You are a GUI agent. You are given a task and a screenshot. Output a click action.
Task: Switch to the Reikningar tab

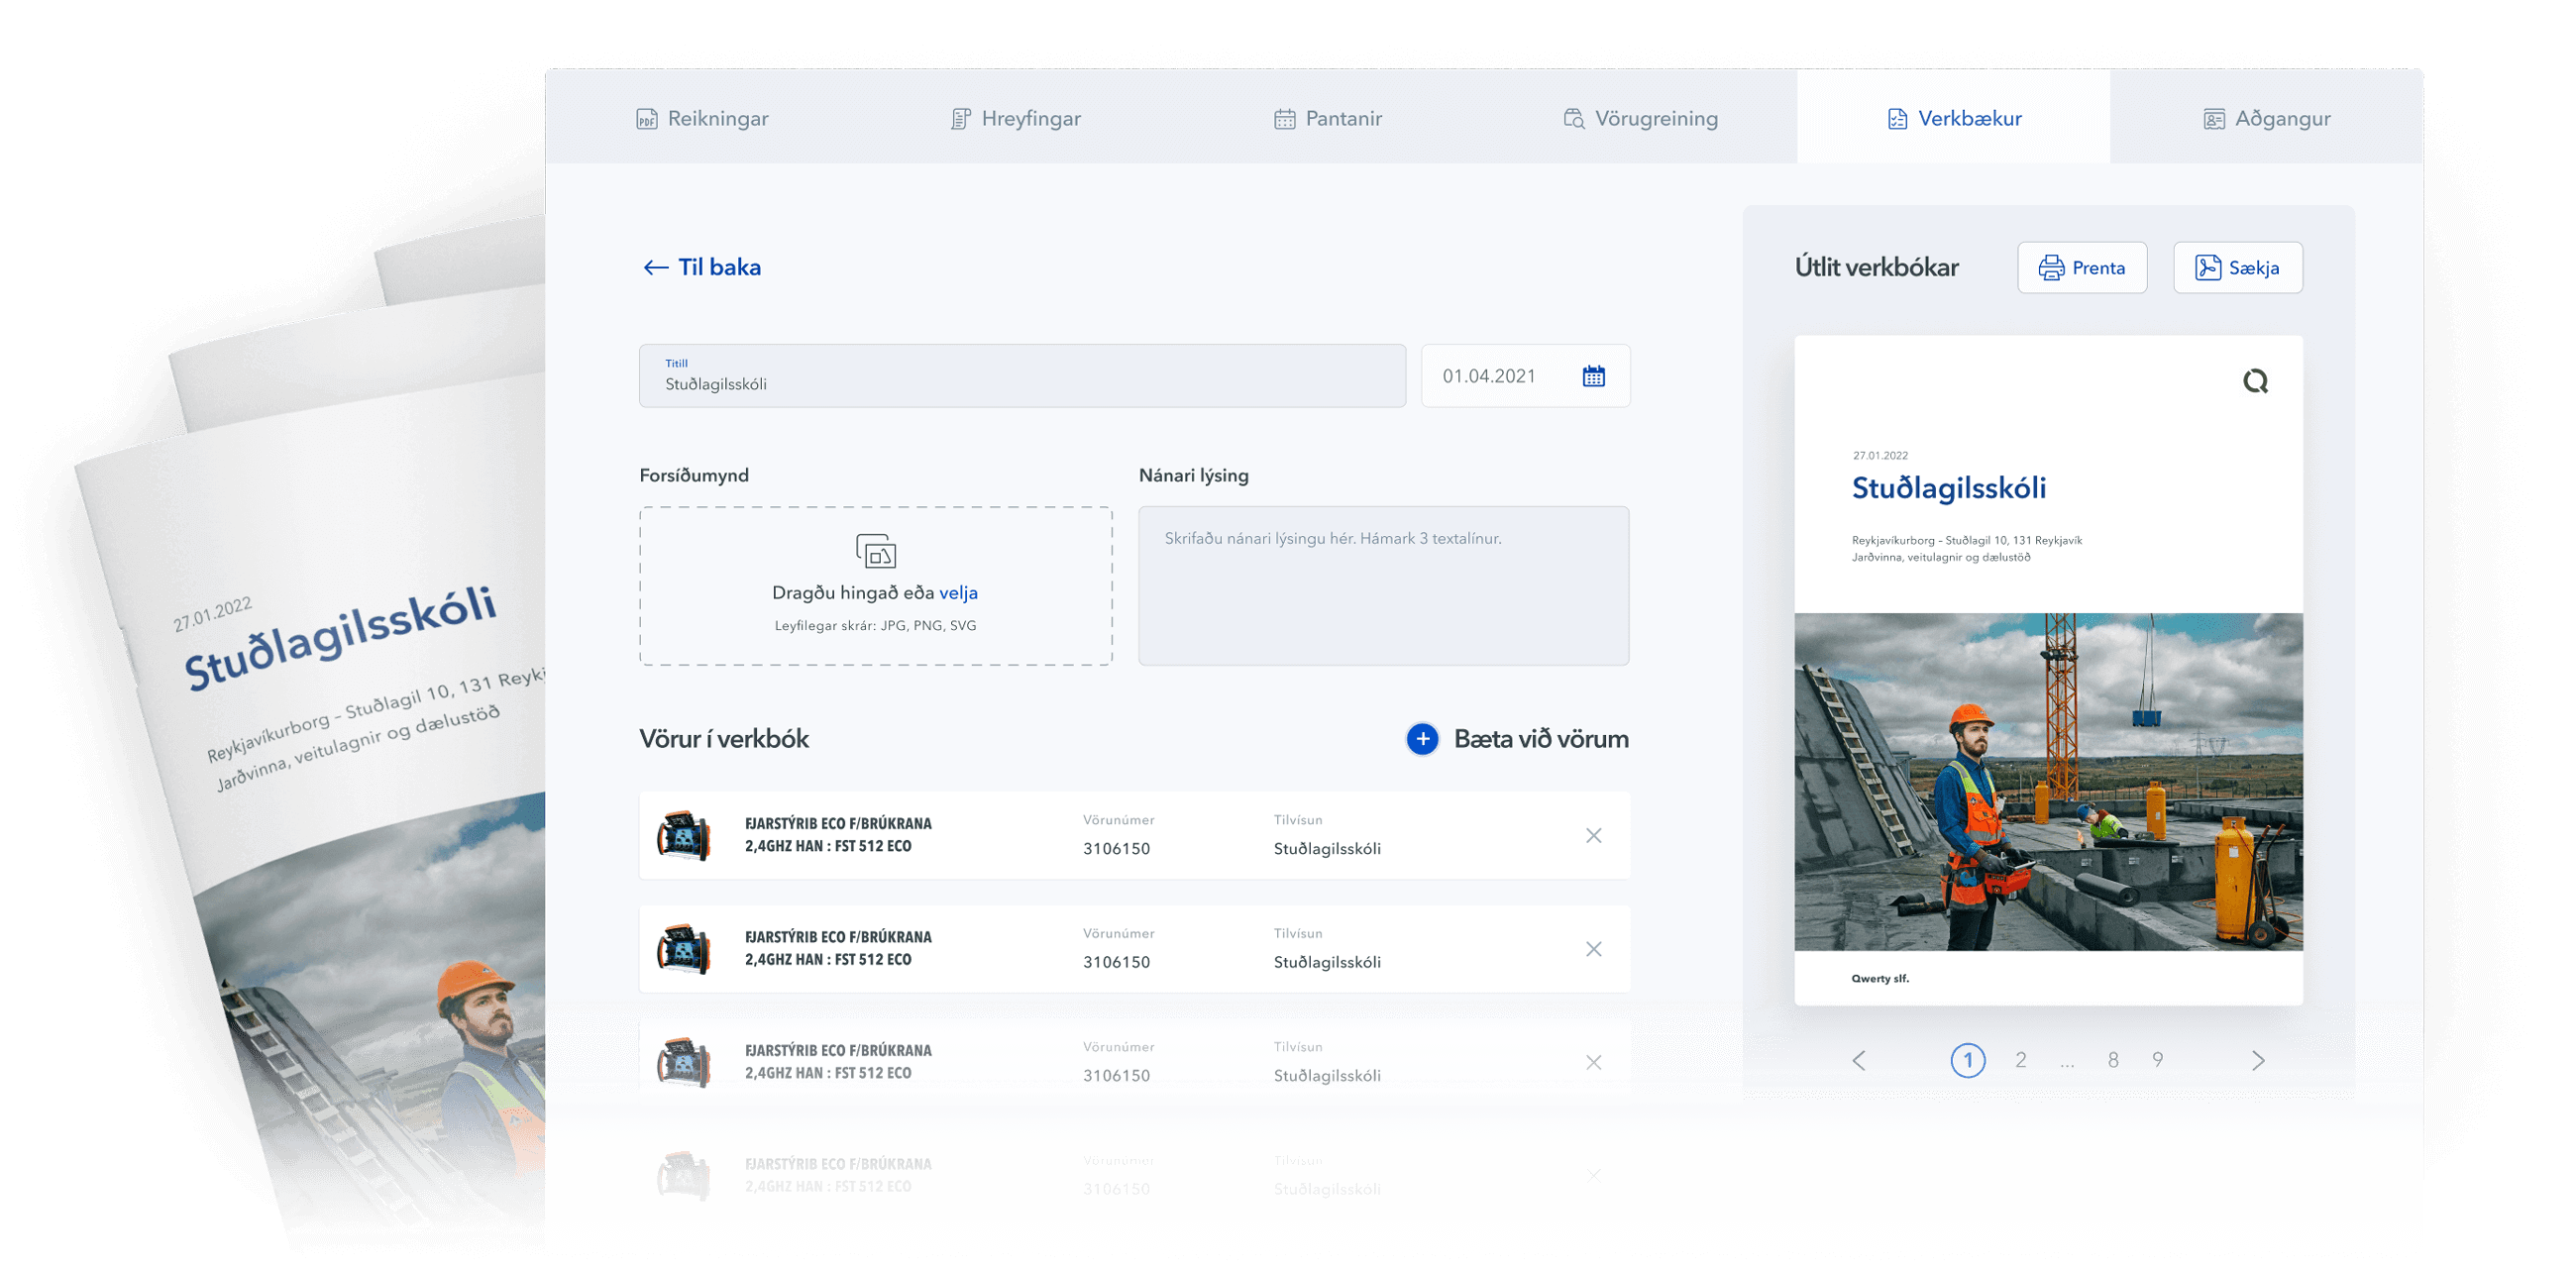(x=702, y=119)
